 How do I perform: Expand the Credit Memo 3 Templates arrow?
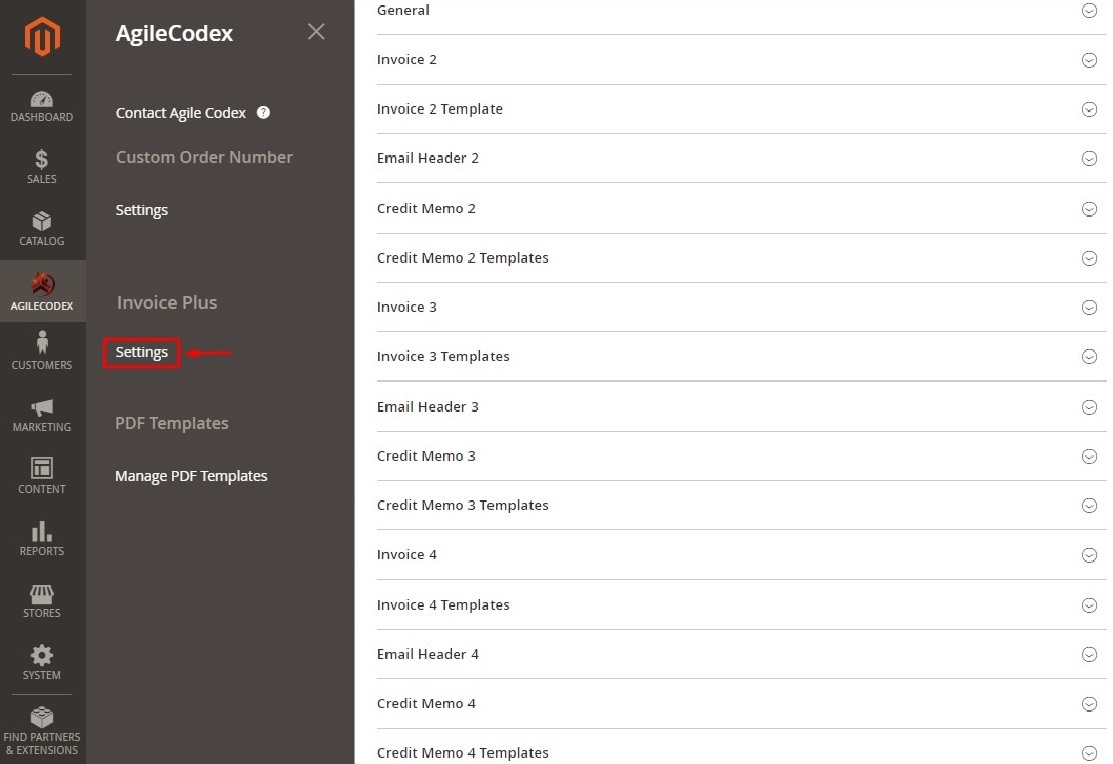tap(1089, 506)
